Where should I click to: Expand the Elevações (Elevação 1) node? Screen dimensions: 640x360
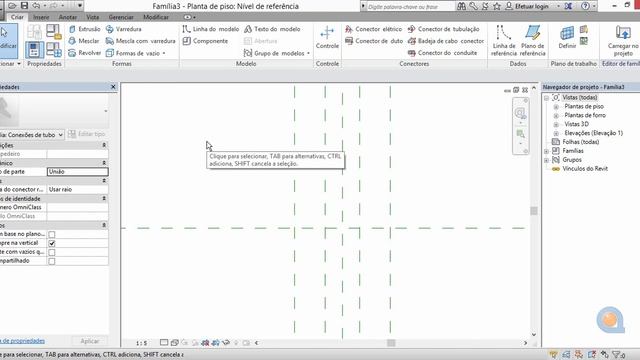click(x=556, y=133)
